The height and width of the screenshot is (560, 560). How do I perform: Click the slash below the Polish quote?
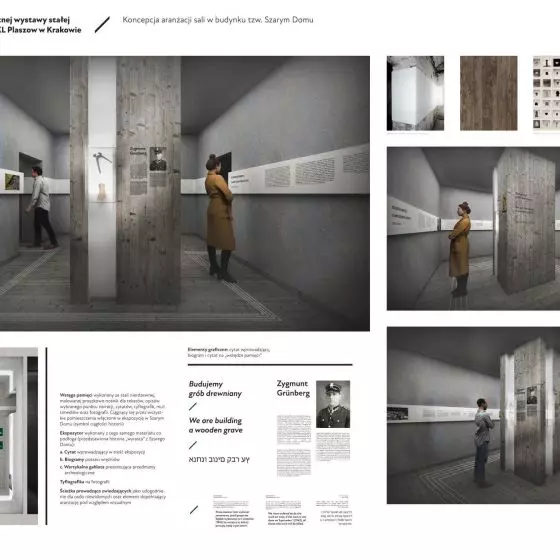[193, 406]
